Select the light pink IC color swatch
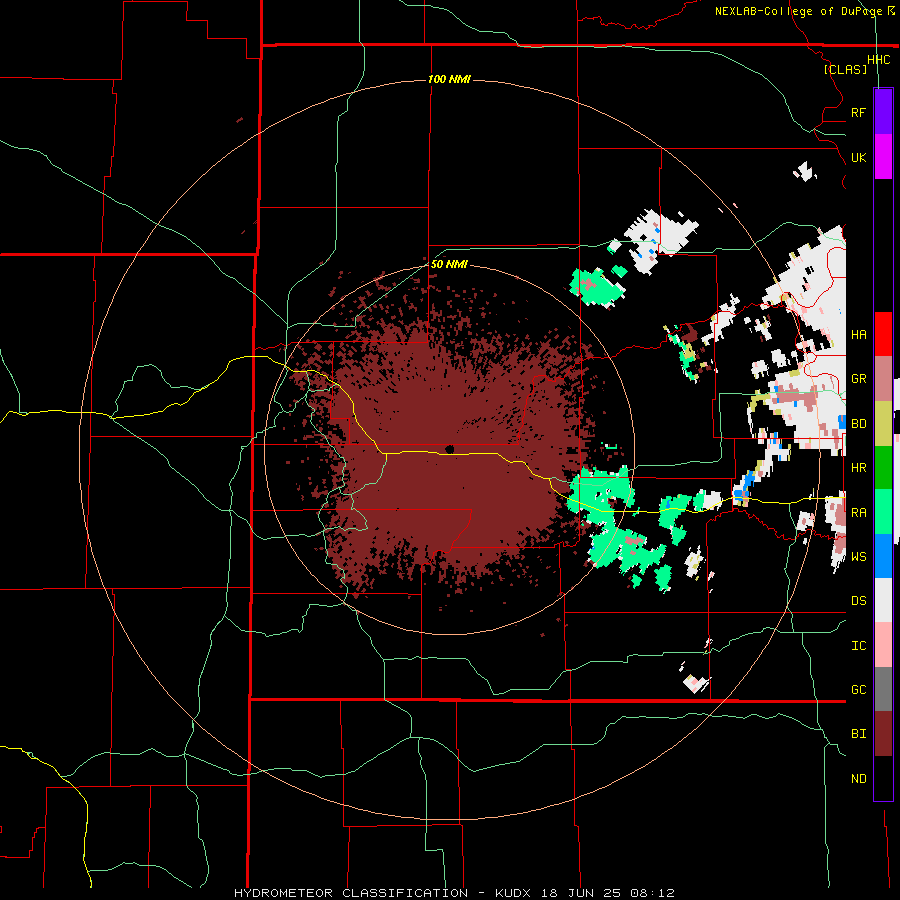900x900 pixels. click(883, 645)
